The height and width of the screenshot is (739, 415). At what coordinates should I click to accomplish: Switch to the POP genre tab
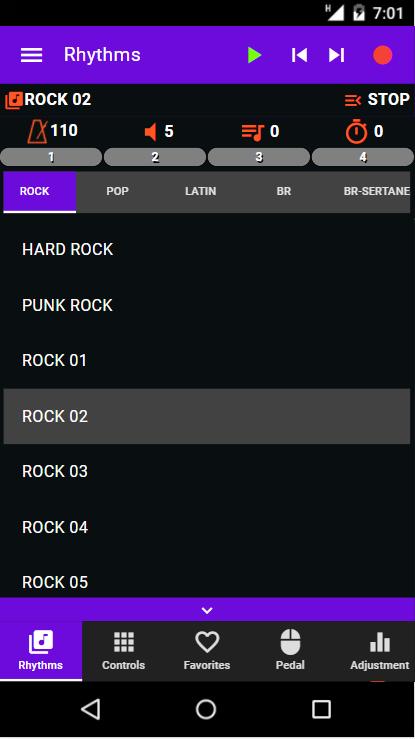(117, 191)
